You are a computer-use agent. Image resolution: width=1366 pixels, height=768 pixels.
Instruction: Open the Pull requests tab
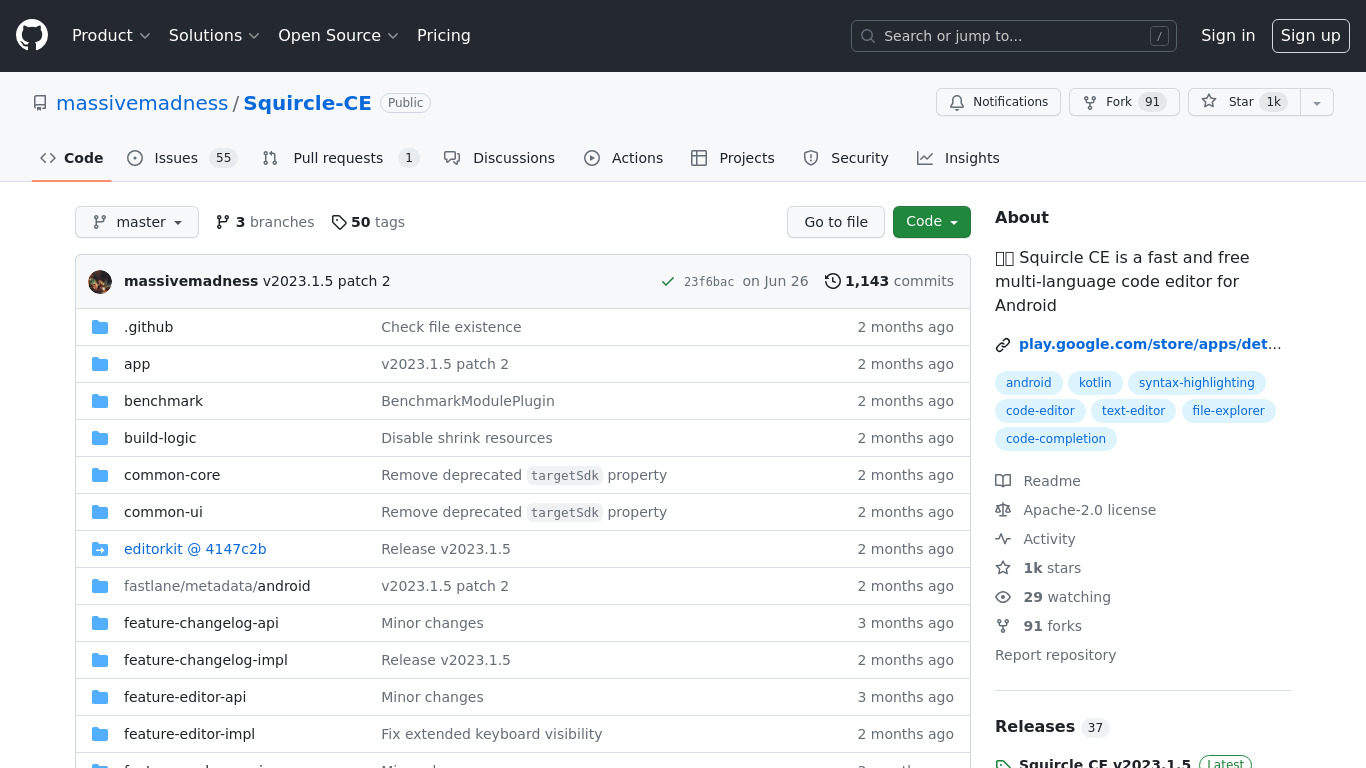[x=340, y=158]
